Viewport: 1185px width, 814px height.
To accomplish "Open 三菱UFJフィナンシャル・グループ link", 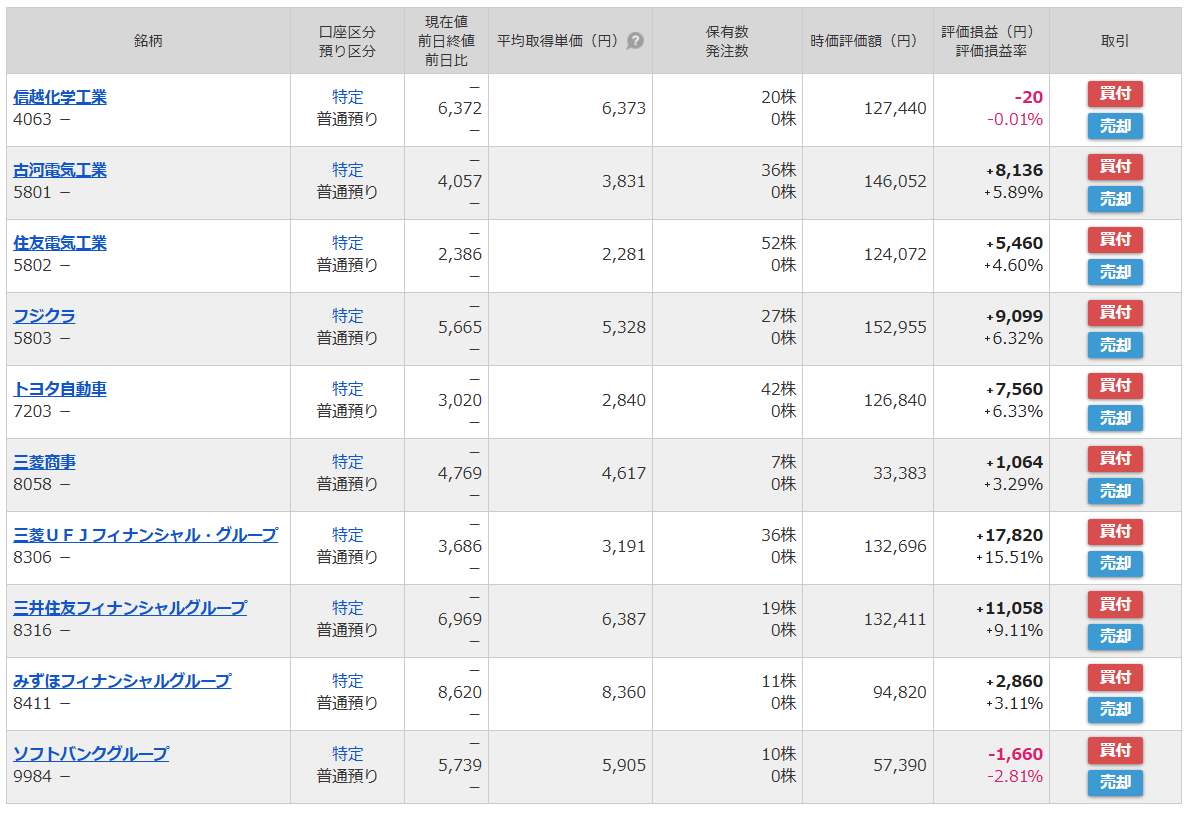I will [x=145, y=535].
